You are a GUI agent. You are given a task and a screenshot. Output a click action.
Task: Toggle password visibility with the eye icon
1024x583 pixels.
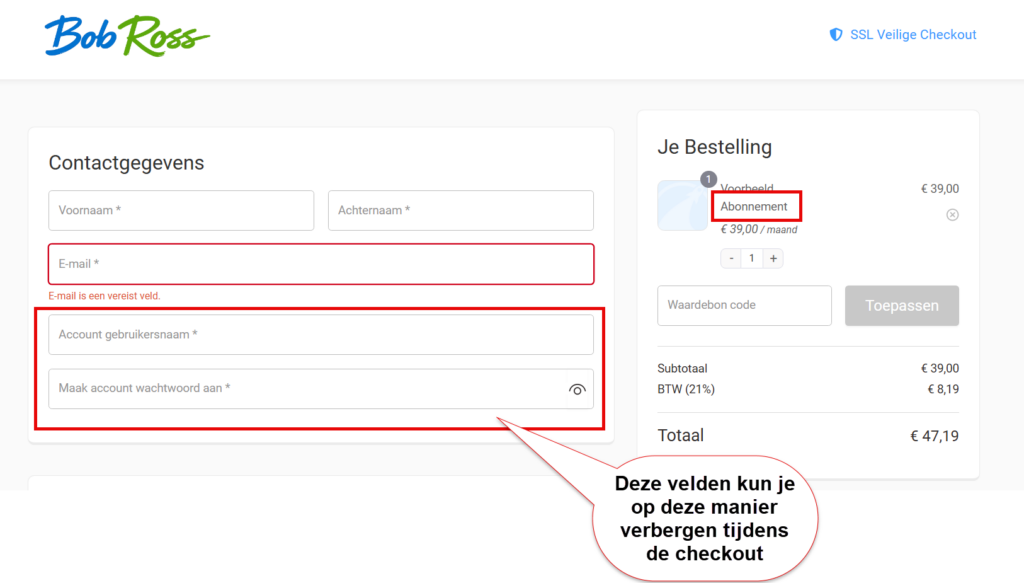coord(577,389)
